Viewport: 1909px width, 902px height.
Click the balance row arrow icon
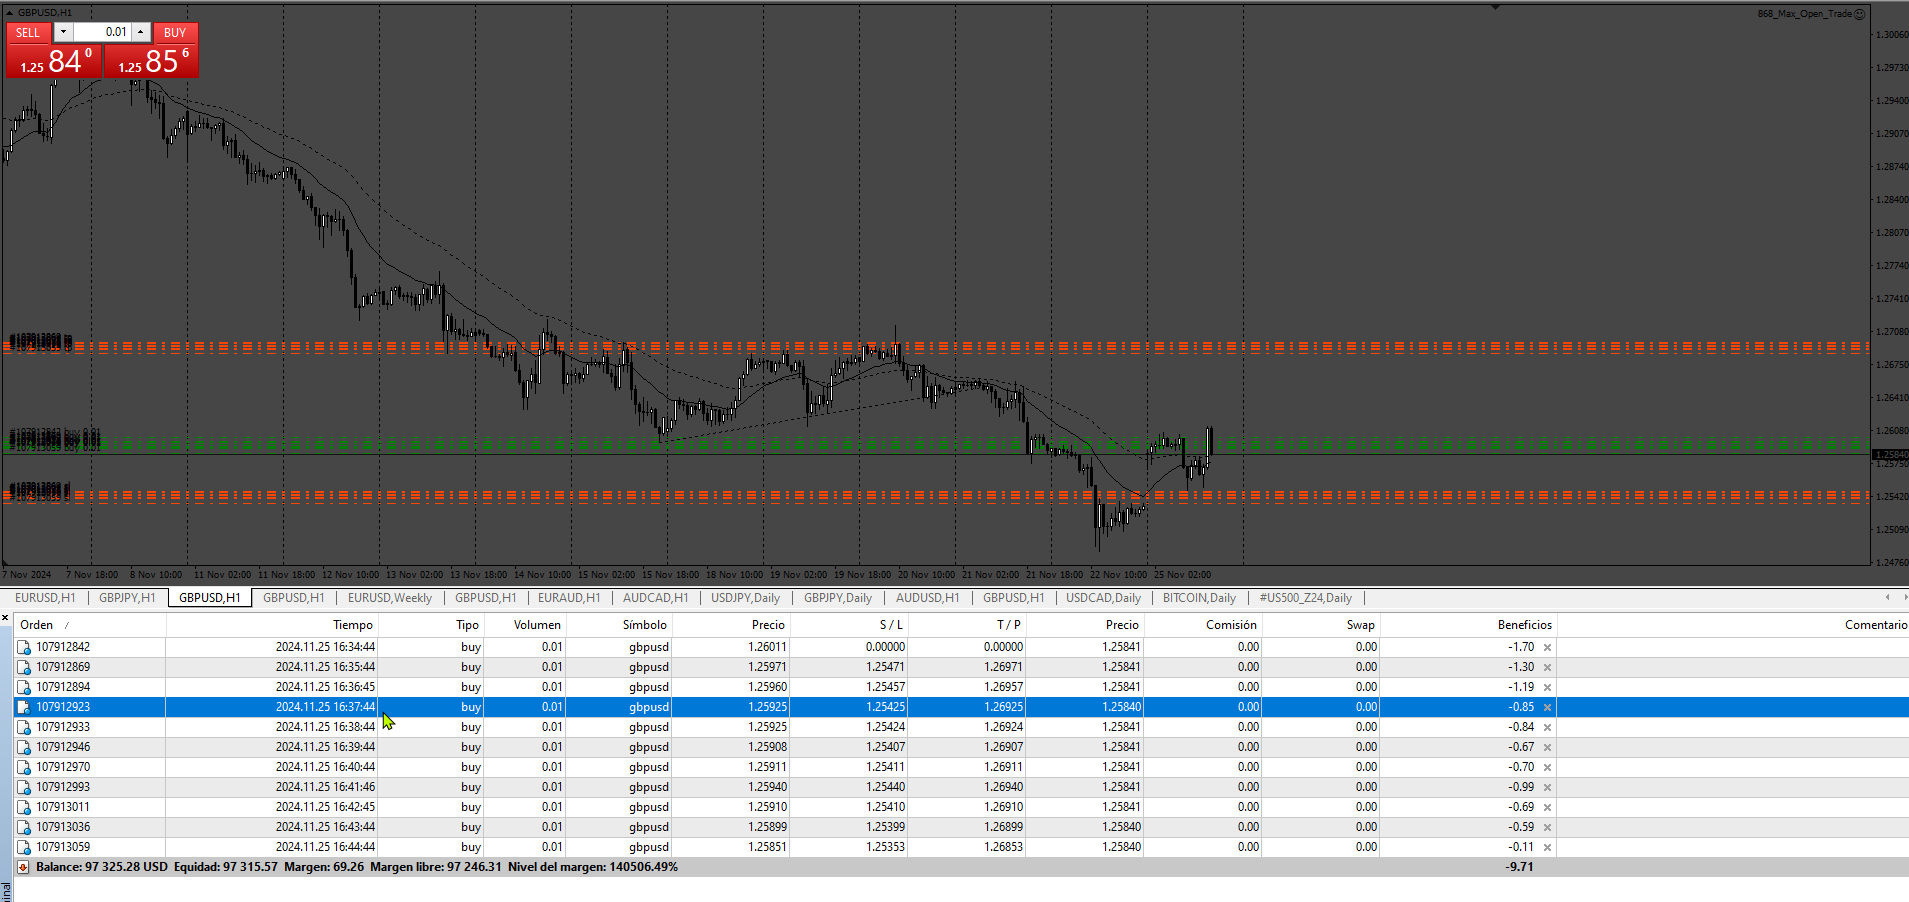pos(23,867)
